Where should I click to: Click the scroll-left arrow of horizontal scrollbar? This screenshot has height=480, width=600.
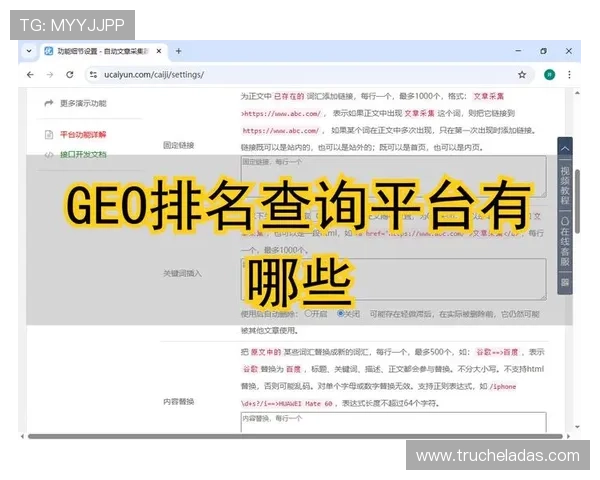[x=22, y=436]
